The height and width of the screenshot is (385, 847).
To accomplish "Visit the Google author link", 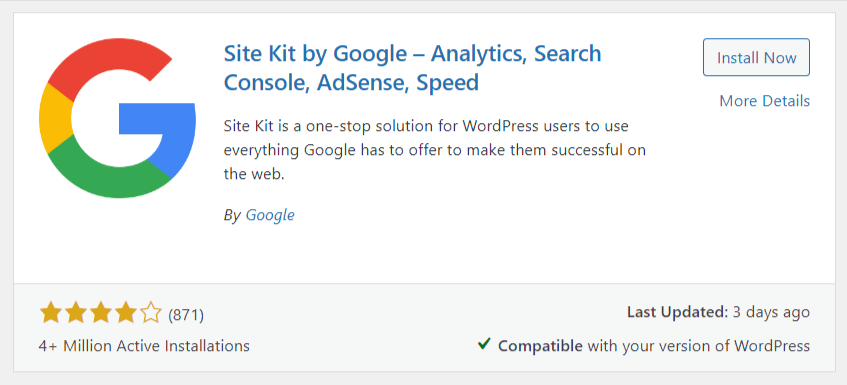I will [x=270, y=215].
